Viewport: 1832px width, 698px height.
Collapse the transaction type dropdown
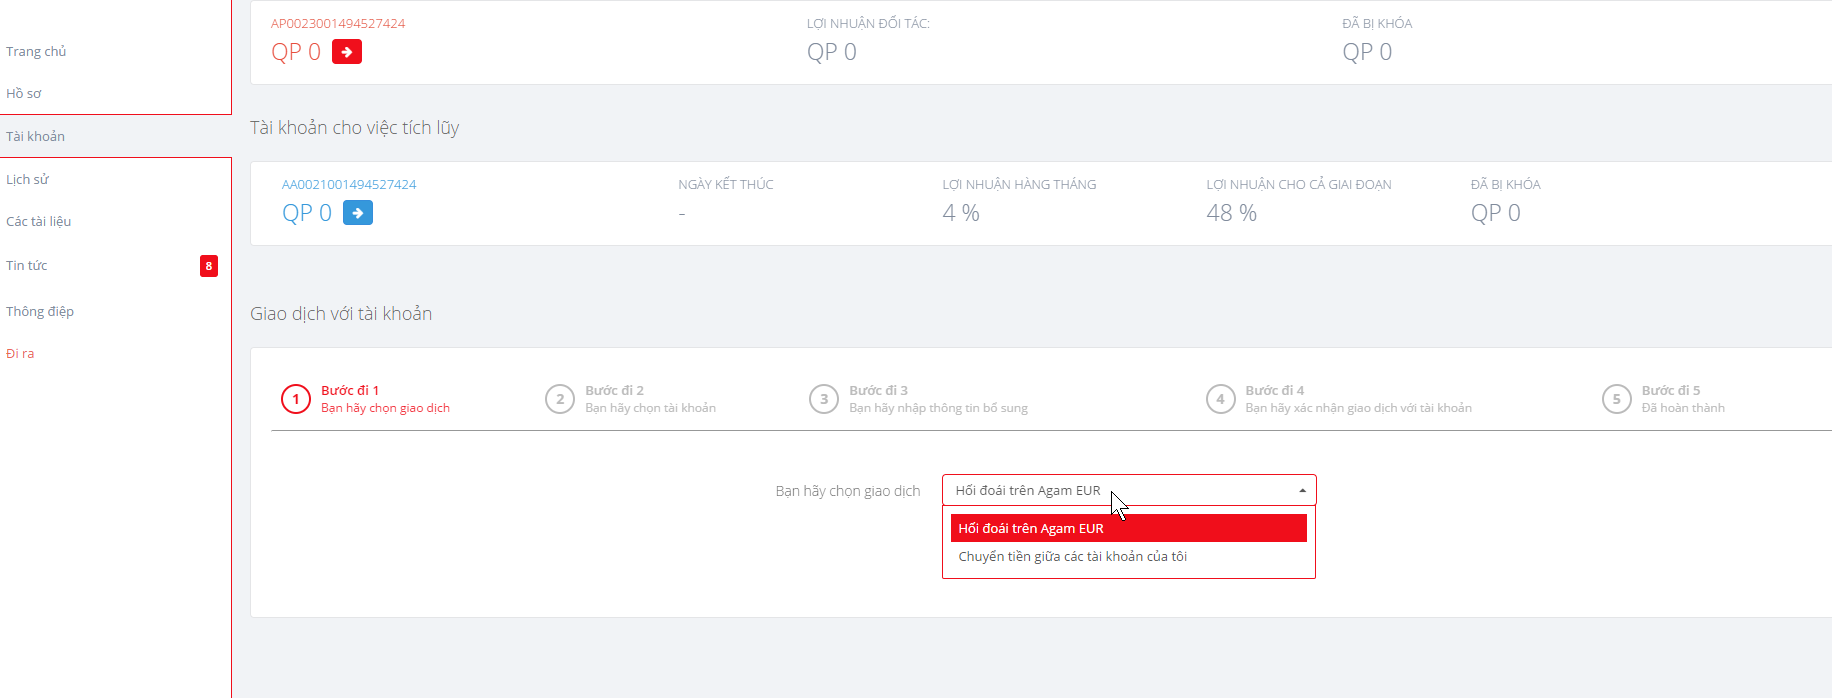tap(1302, 490)
